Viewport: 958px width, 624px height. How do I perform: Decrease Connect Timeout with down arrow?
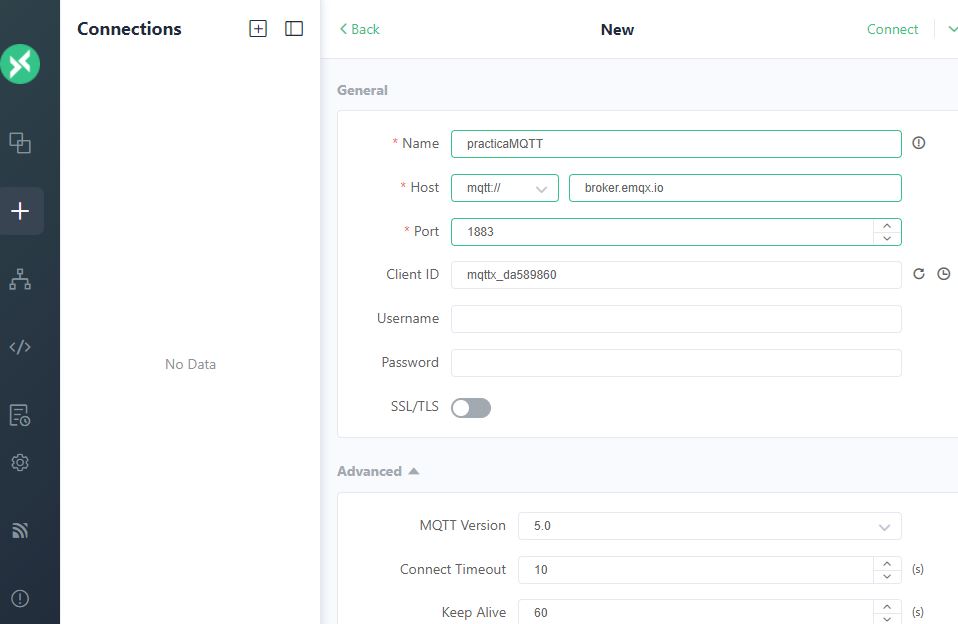click(887, 576)
